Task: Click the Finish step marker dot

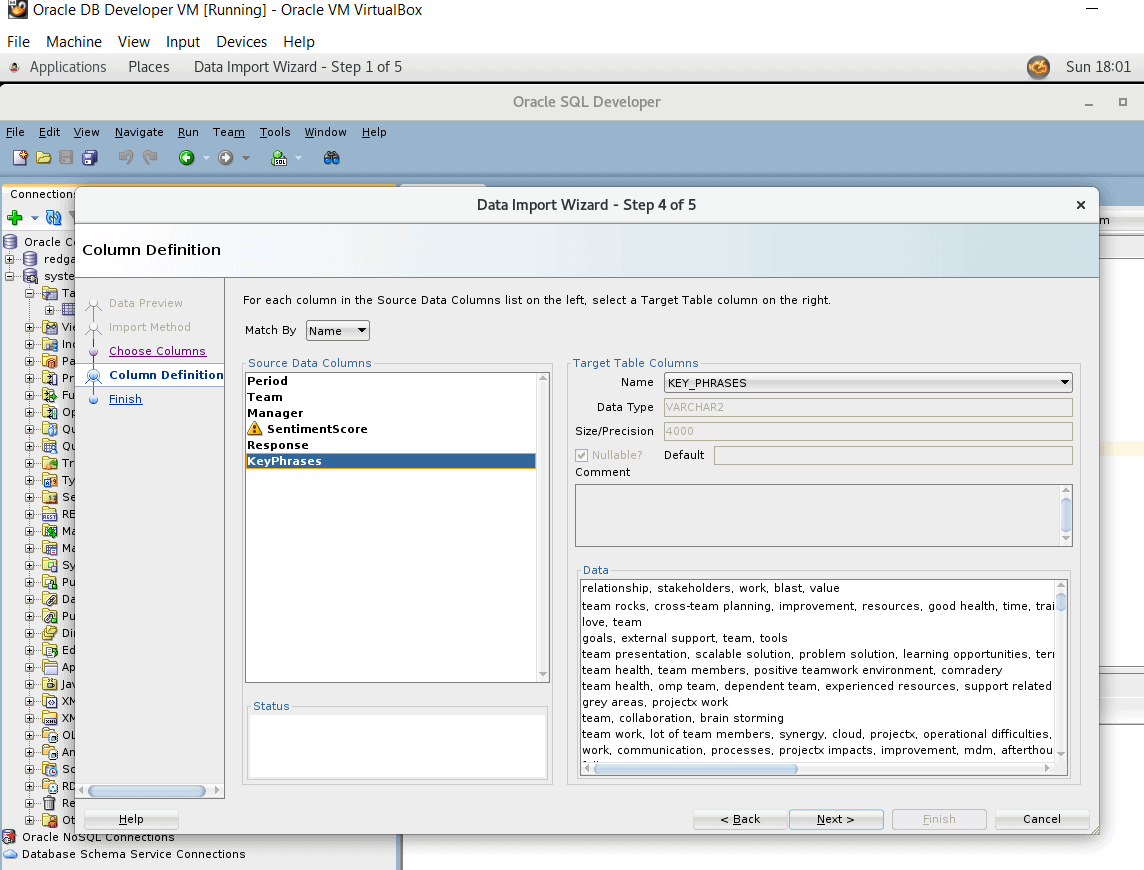Action: (93, 400)
